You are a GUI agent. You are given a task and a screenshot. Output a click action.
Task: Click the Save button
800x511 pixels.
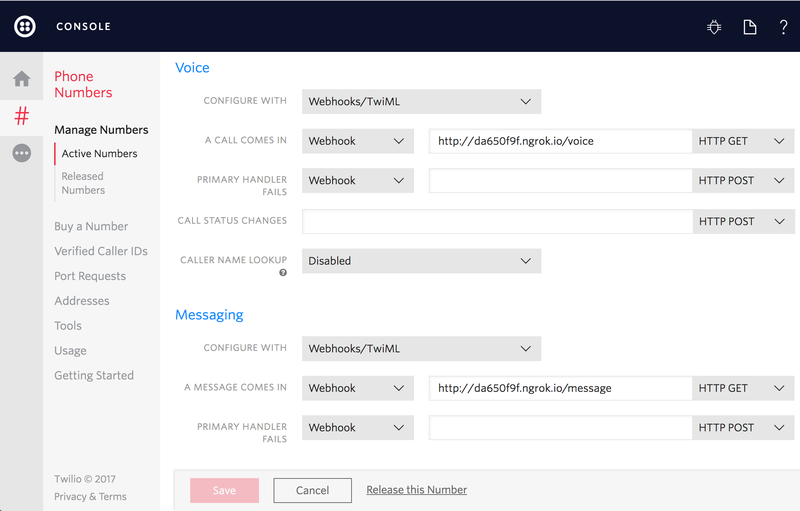coord(224,490)
